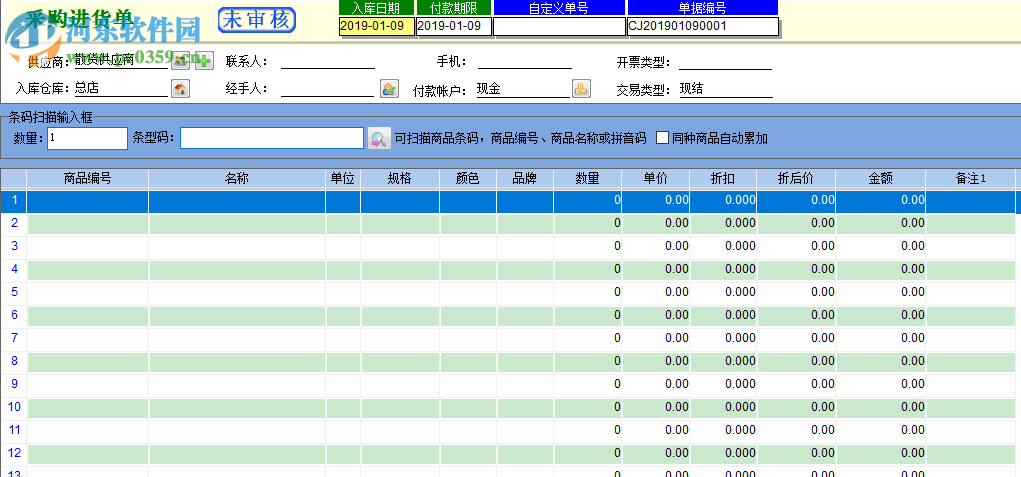The width and height of the screenshot is (1021, 477).
Task: Click 数量 cell in row 11
Action: 587,431
